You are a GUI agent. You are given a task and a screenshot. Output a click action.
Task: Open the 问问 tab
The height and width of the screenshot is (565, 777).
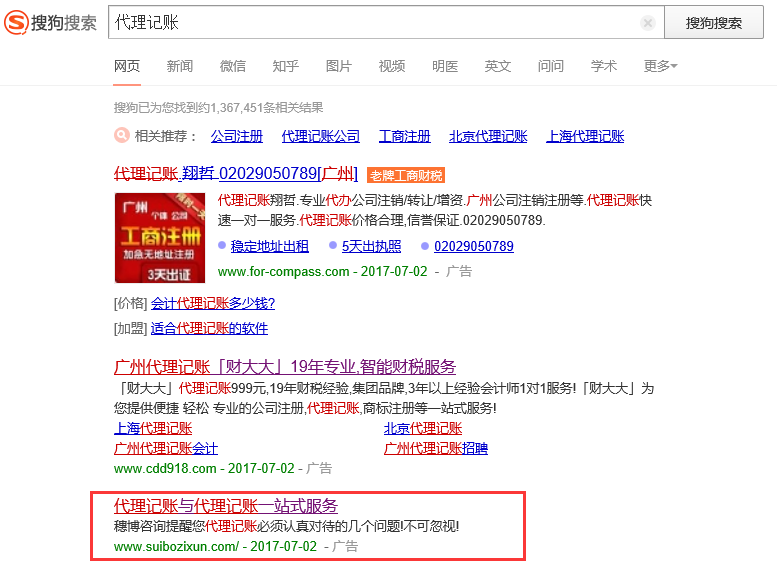click(551, 66)
